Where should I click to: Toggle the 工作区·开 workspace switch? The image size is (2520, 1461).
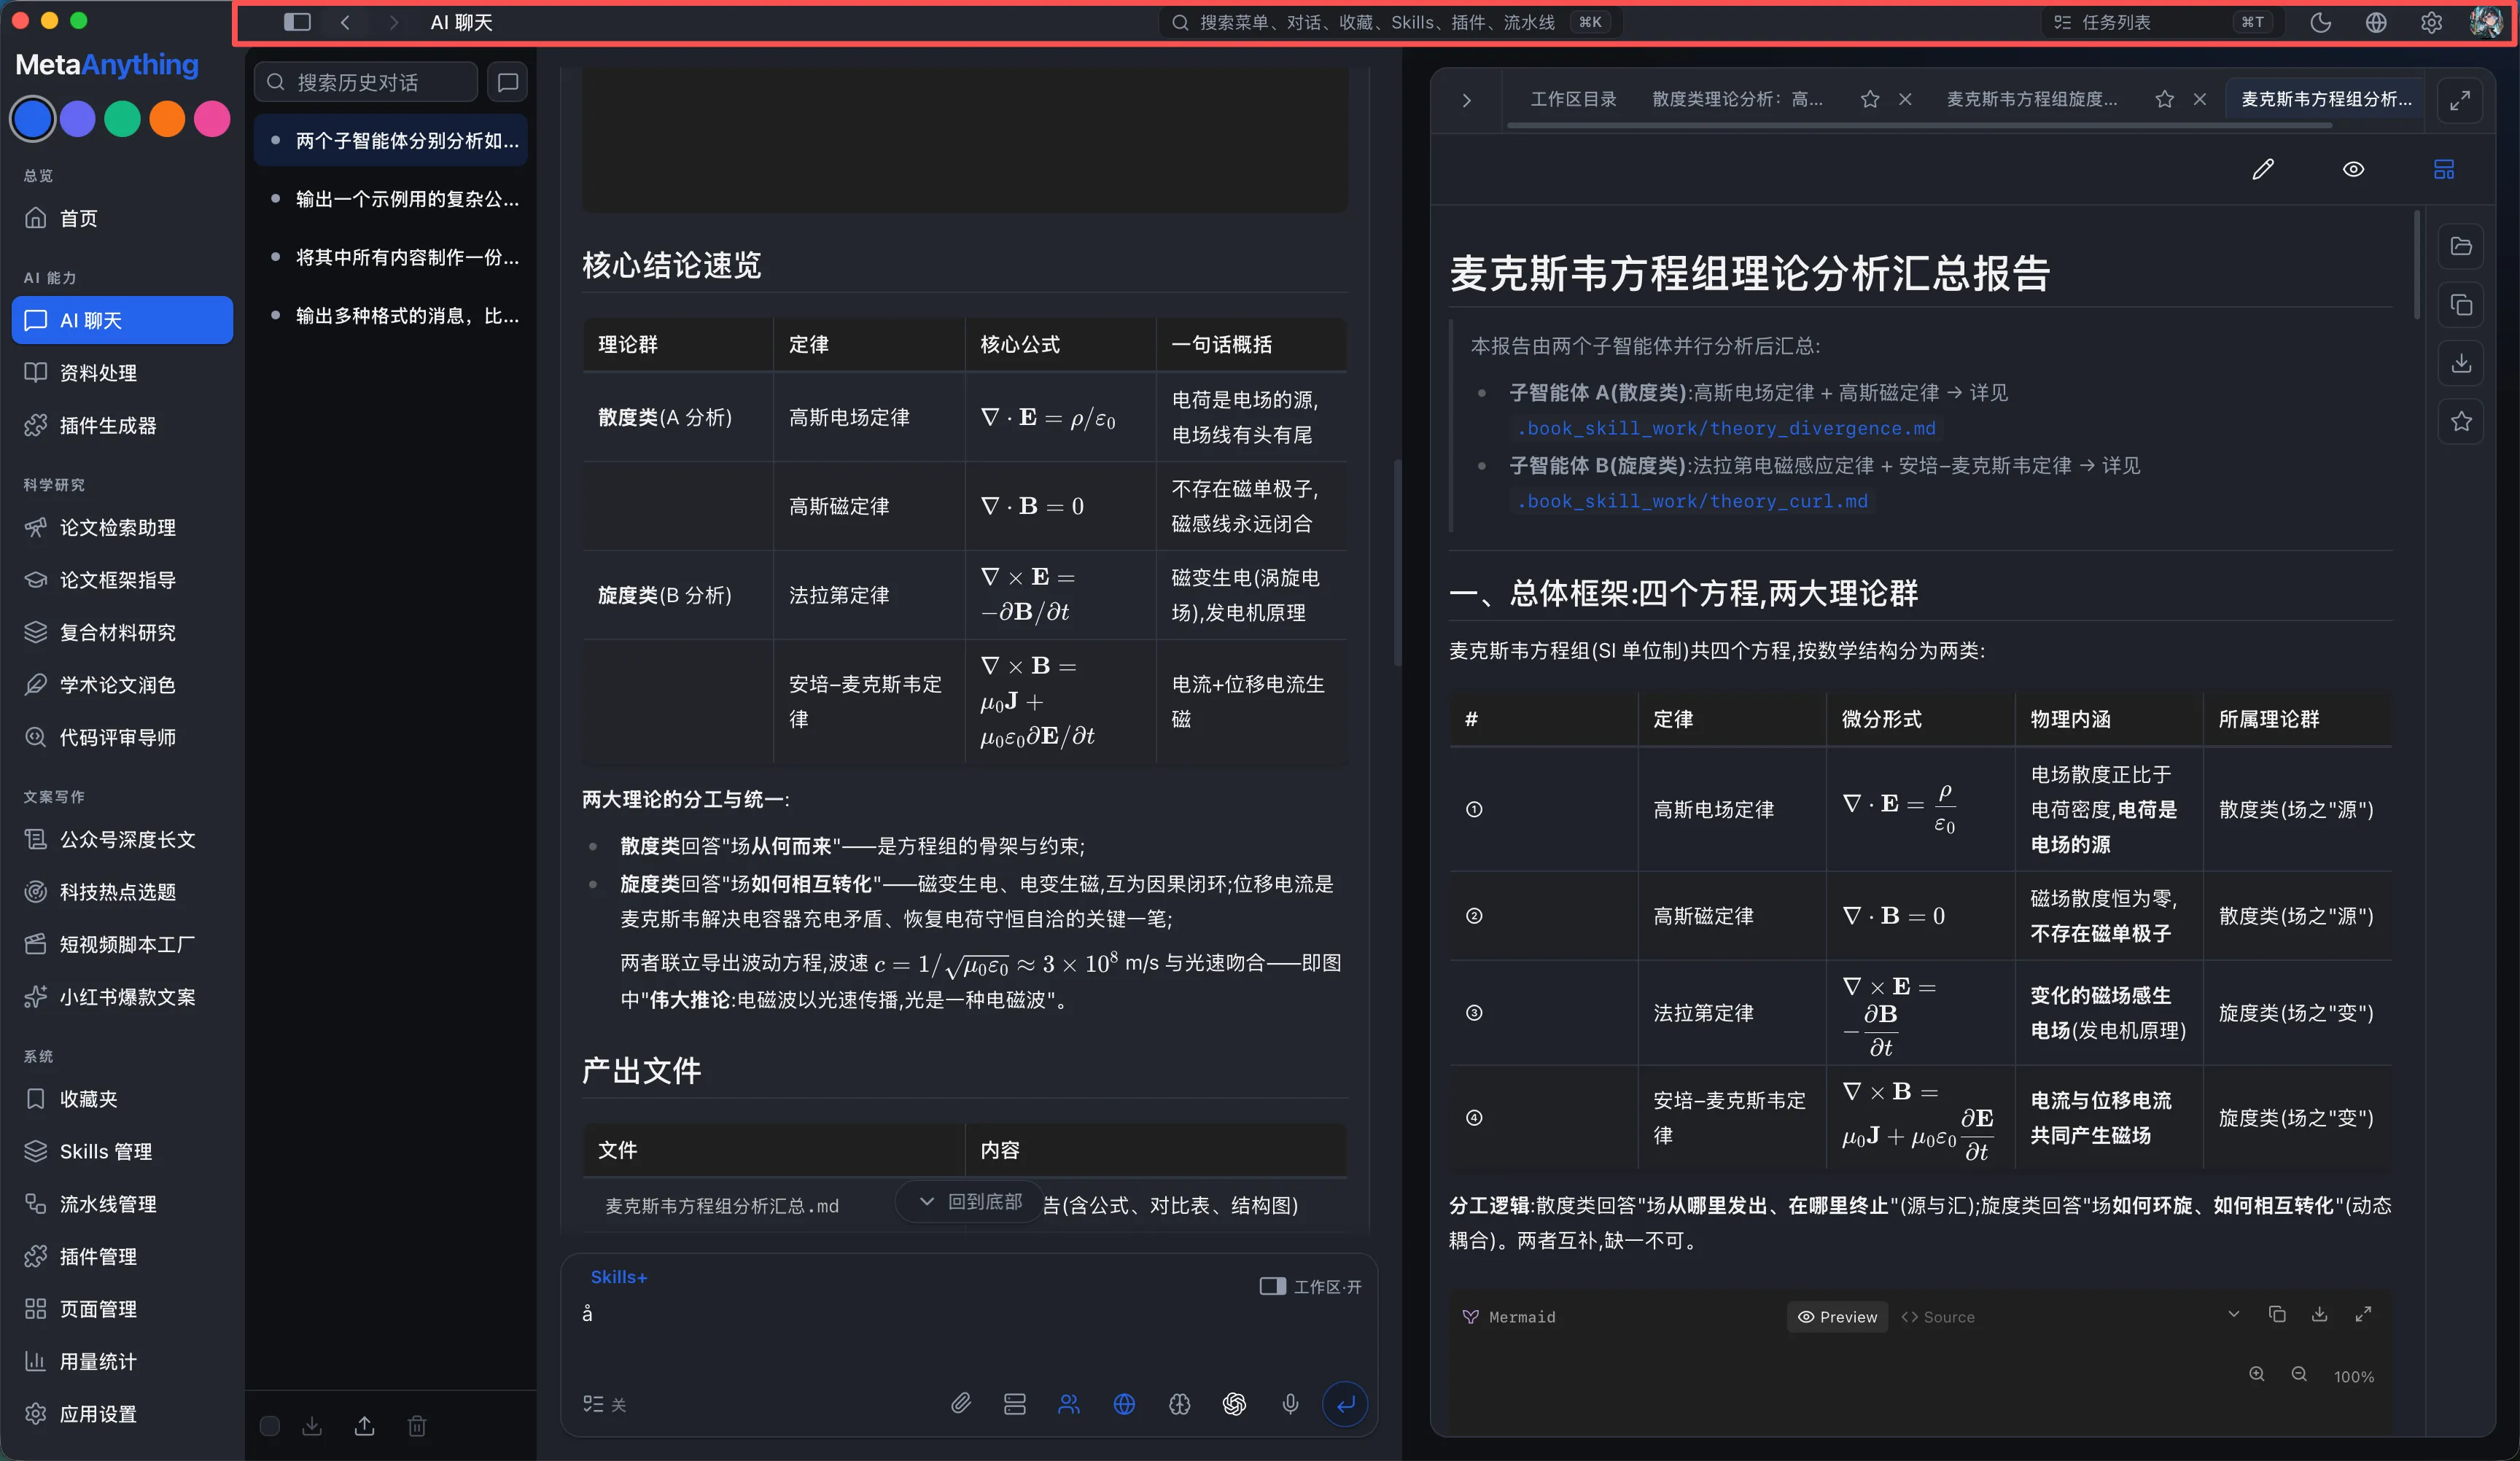pos(1310,1286)
